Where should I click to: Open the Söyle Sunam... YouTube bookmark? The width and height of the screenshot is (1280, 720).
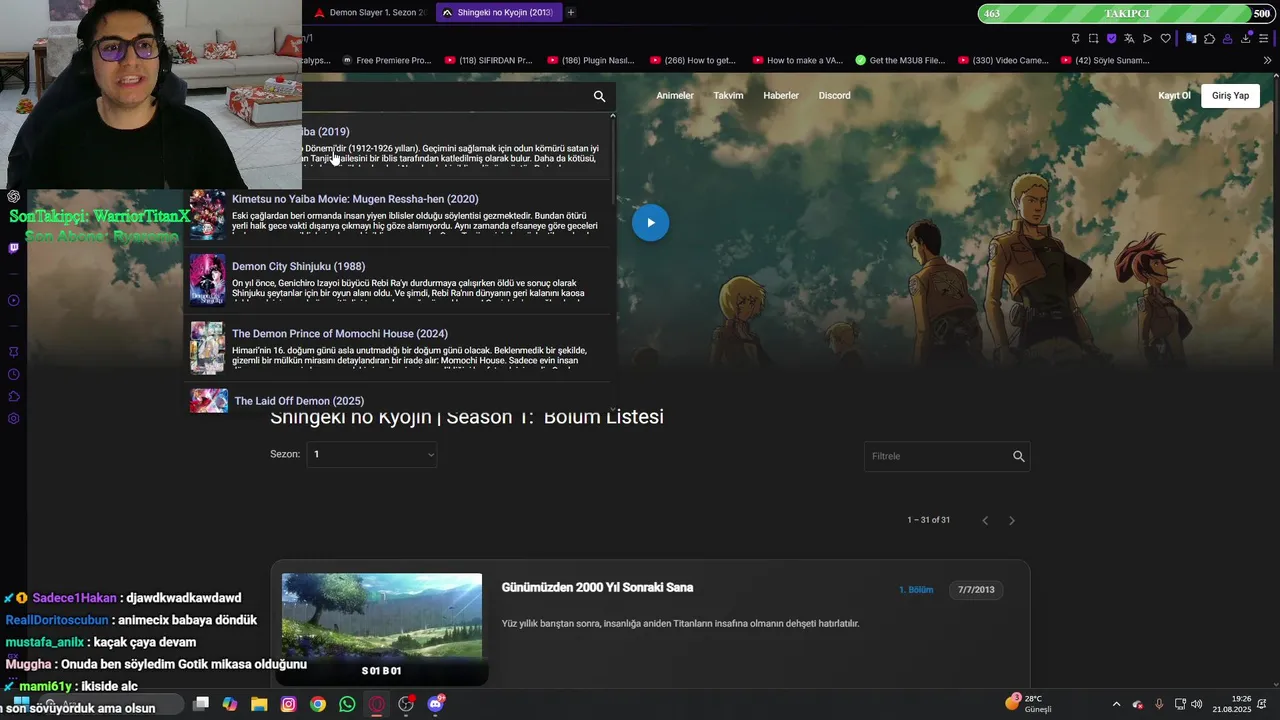(1105, 60)
